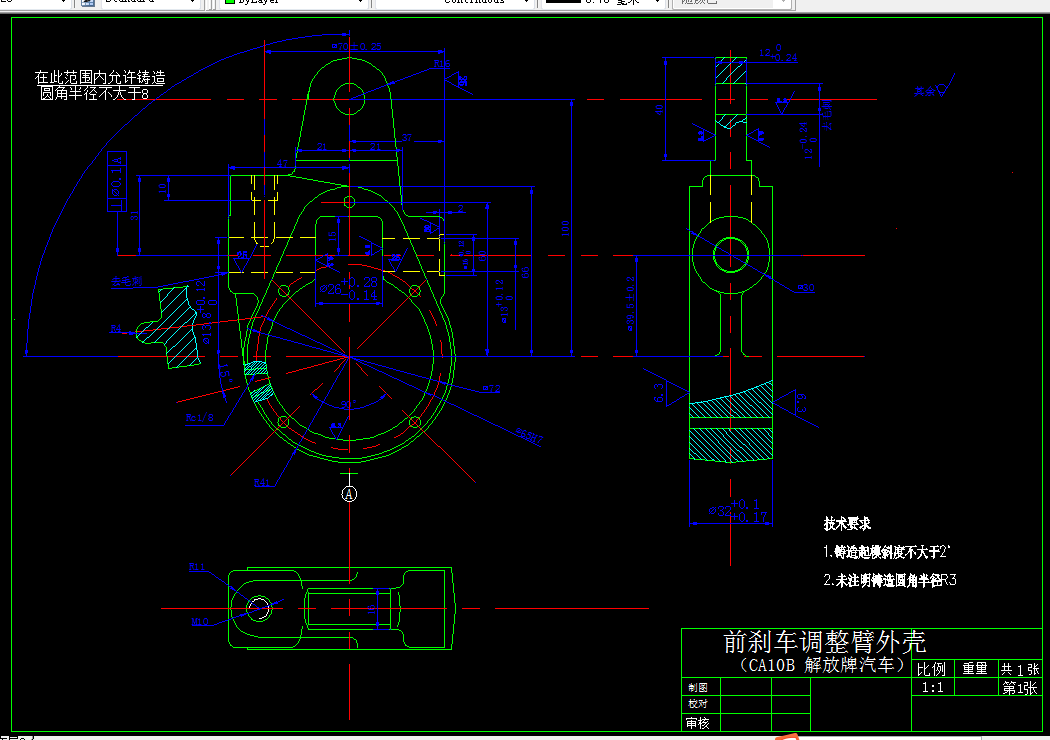The height and width of the screenshot is (740, 1050).
Task: Select the ø65H7 bore label
Action: (529, 435)
